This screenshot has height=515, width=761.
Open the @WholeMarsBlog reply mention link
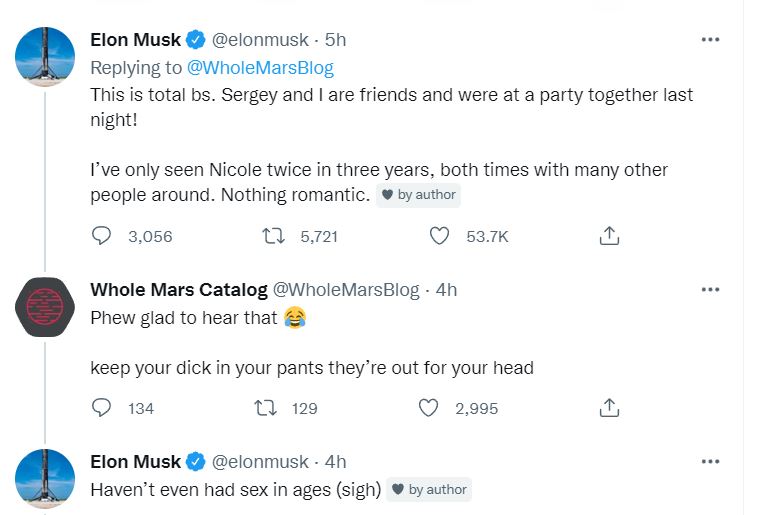point(260,68)
